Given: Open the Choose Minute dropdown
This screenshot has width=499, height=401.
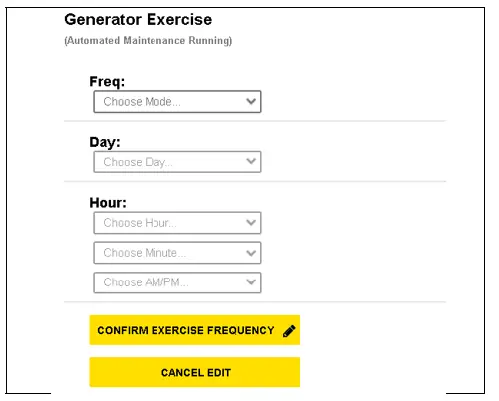Looking at the screenshot, I should coord(177,253).
